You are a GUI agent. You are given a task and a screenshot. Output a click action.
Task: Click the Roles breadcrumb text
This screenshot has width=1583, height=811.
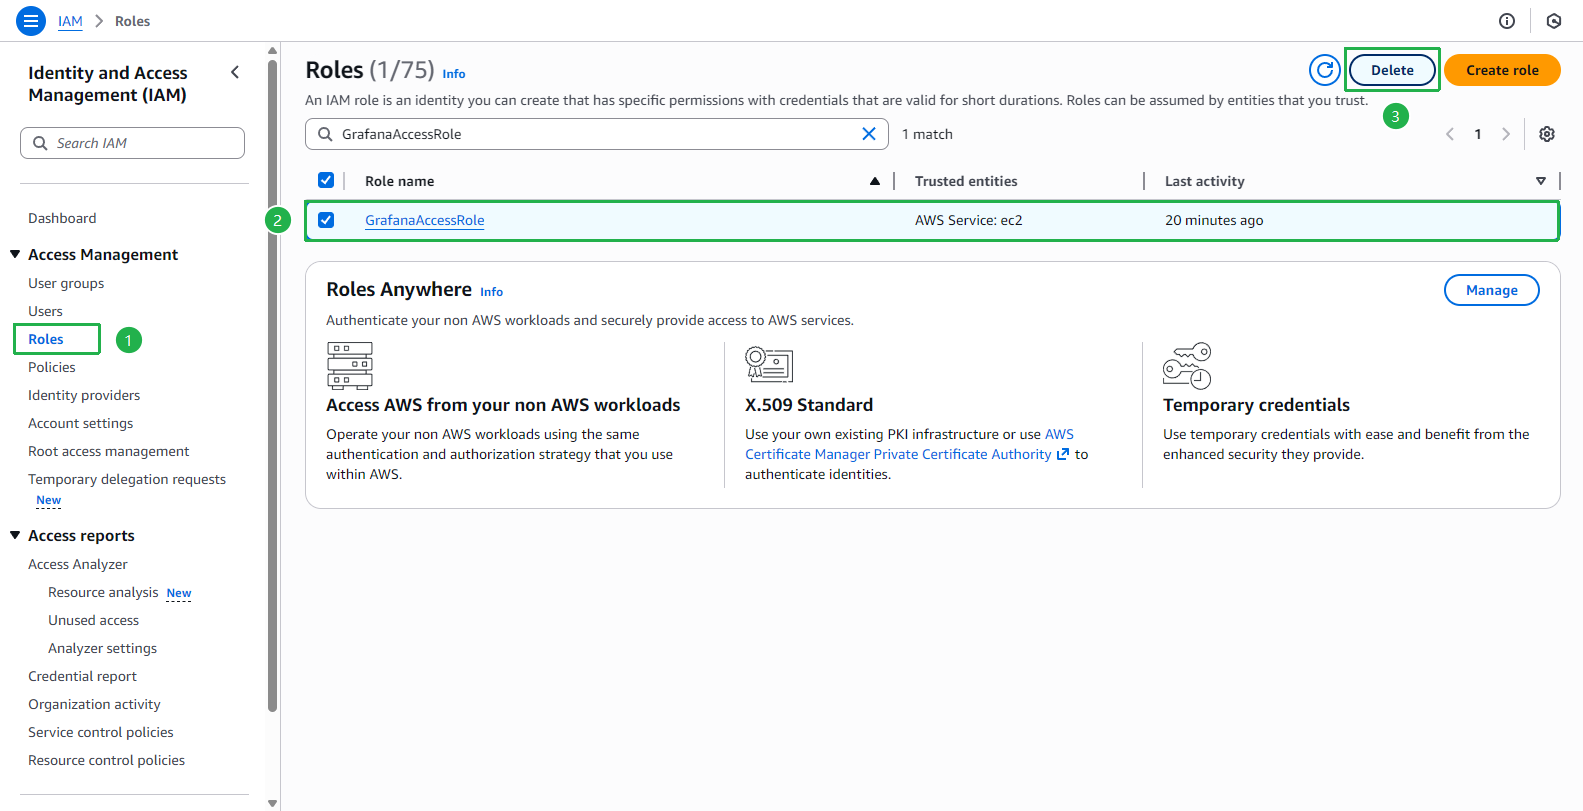pos(132,21)
